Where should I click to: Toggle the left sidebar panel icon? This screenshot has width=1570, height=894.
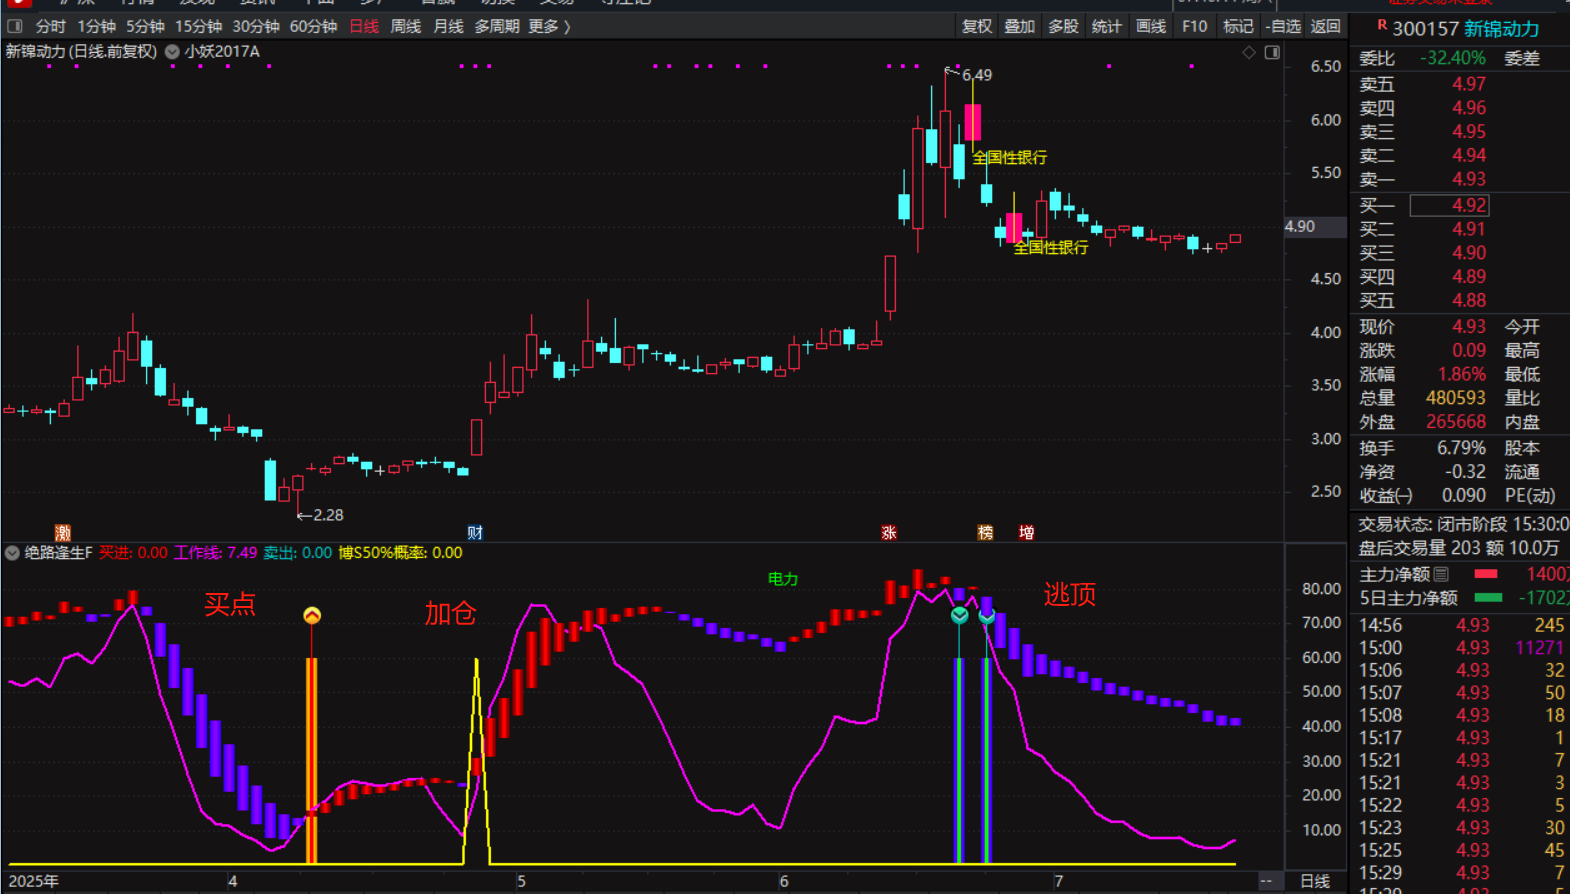[15, 26]
